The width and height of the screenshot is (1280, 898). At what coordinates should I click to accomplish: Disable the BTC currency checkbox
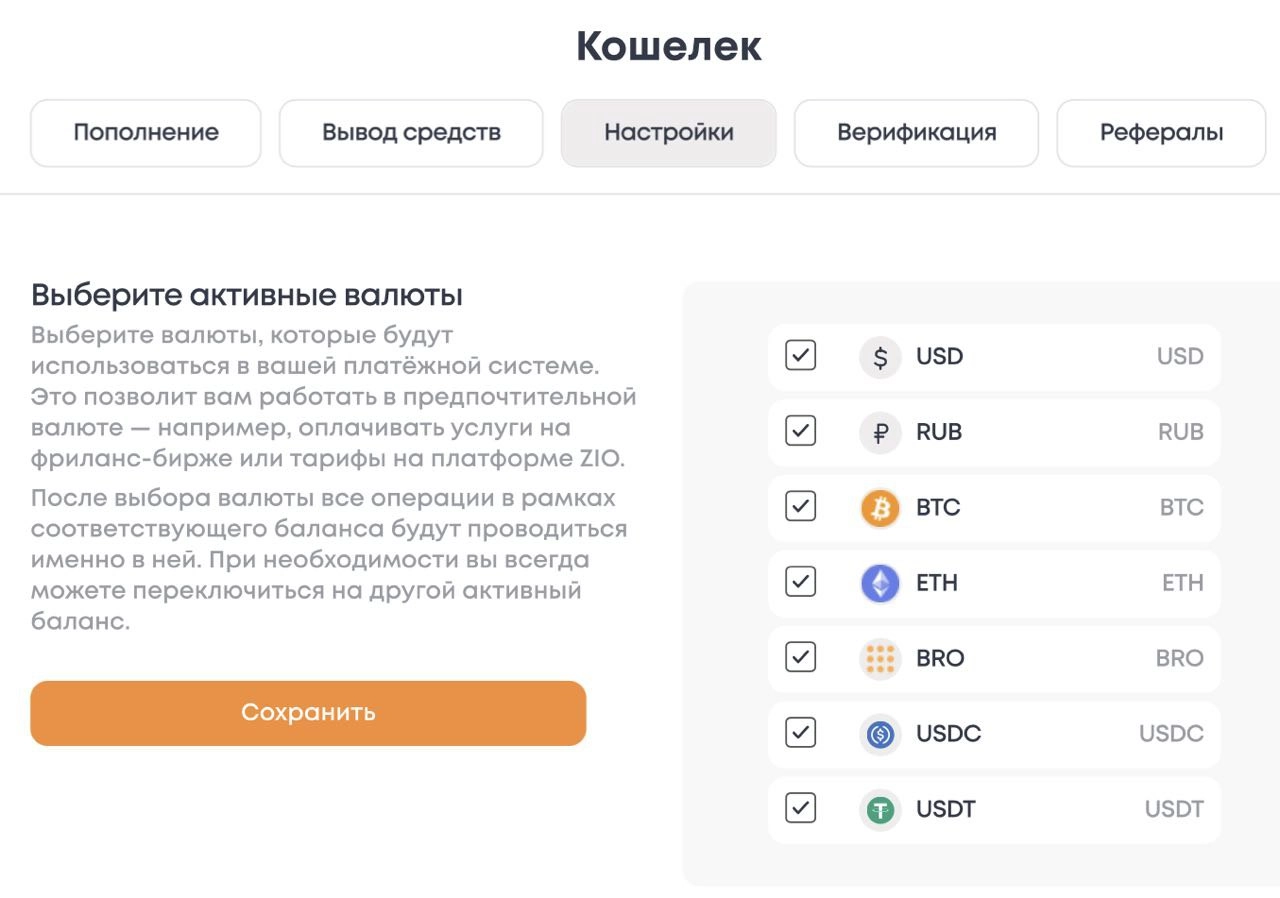801,506
